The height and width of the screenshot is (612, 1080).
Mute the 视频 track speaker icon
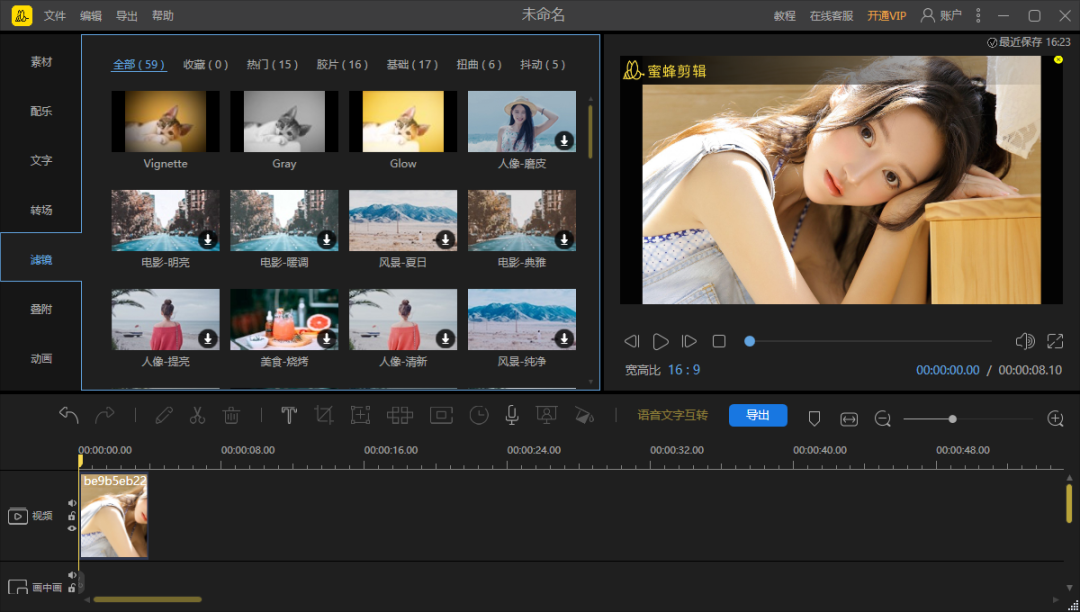(x=72, y=503)
